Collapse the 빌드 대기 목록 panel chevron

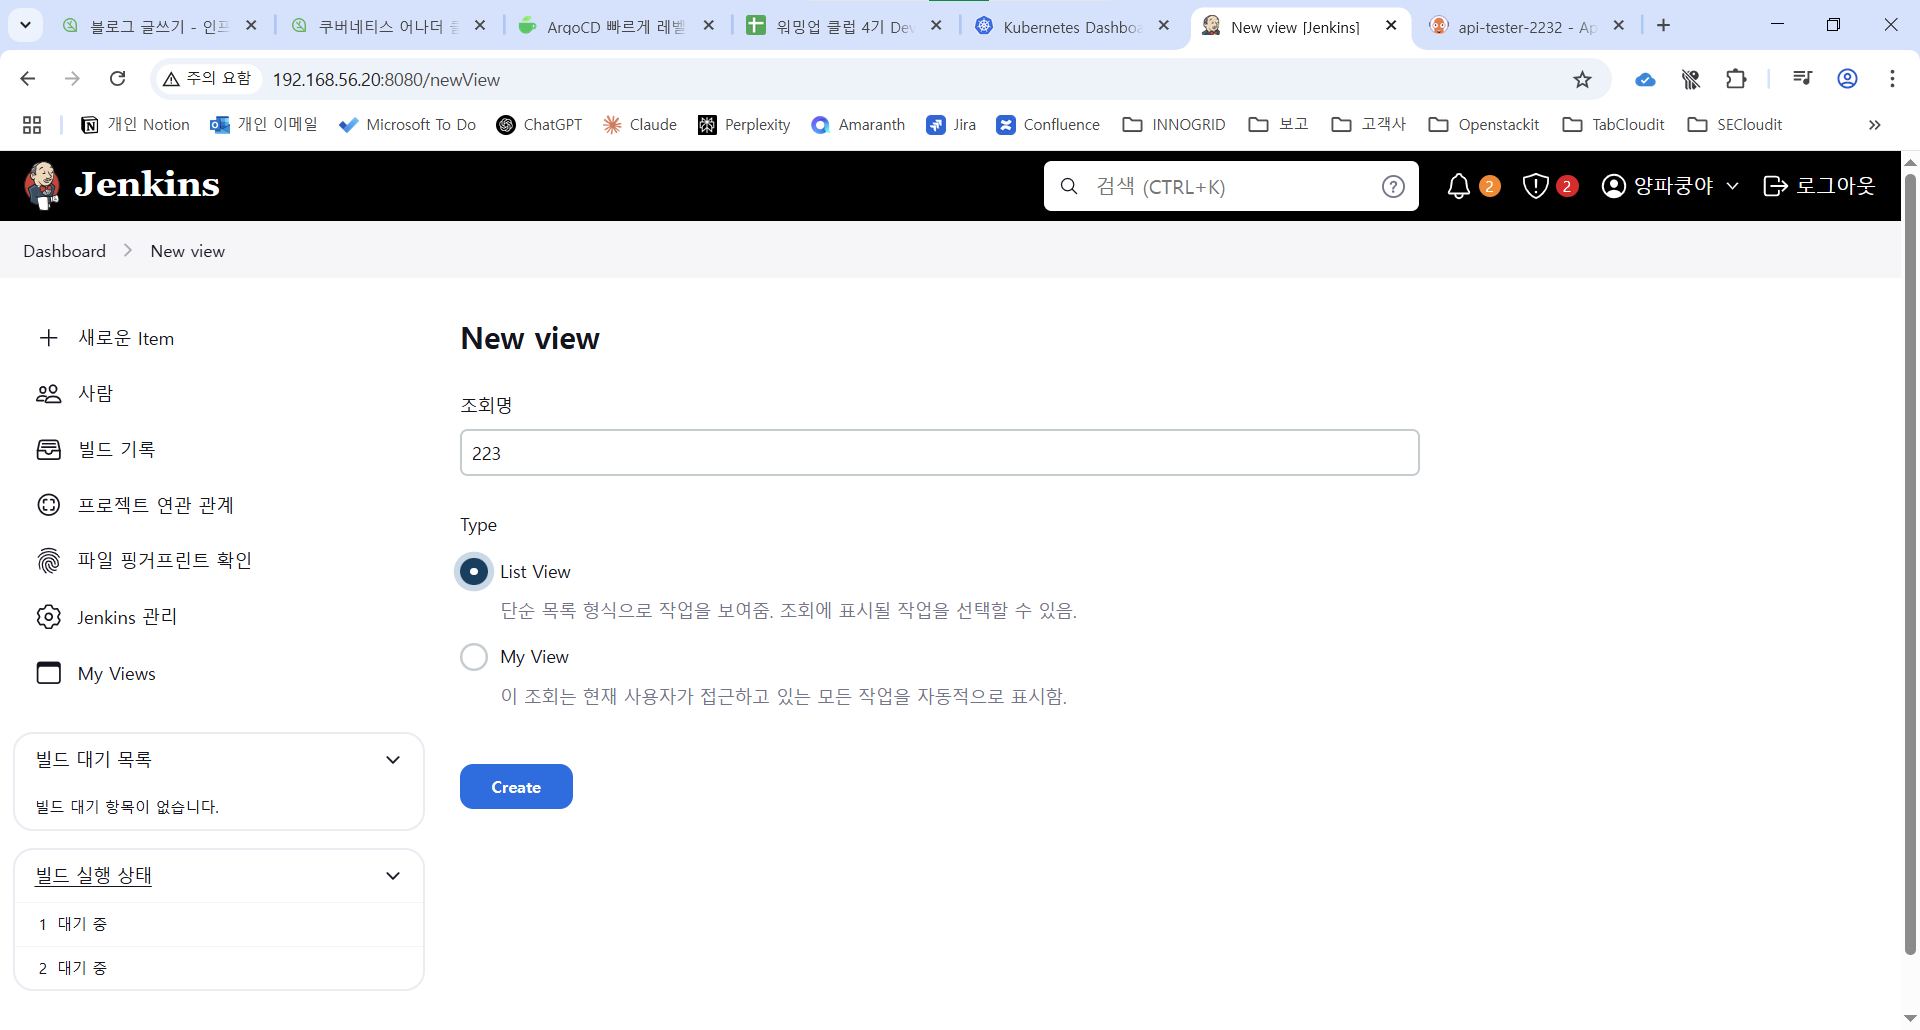[x=393, y=760]
